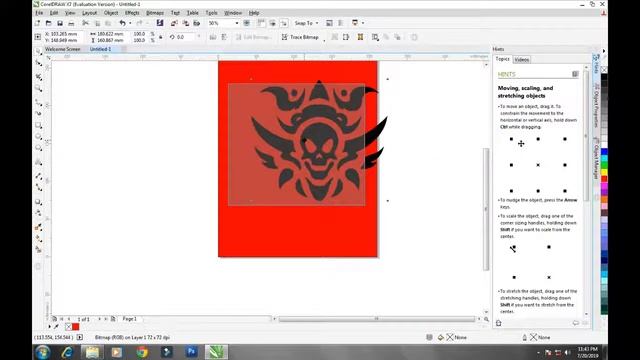This screenshot has width=640, height=360.
Task: Open the Object menu
Action: (111, 13)
